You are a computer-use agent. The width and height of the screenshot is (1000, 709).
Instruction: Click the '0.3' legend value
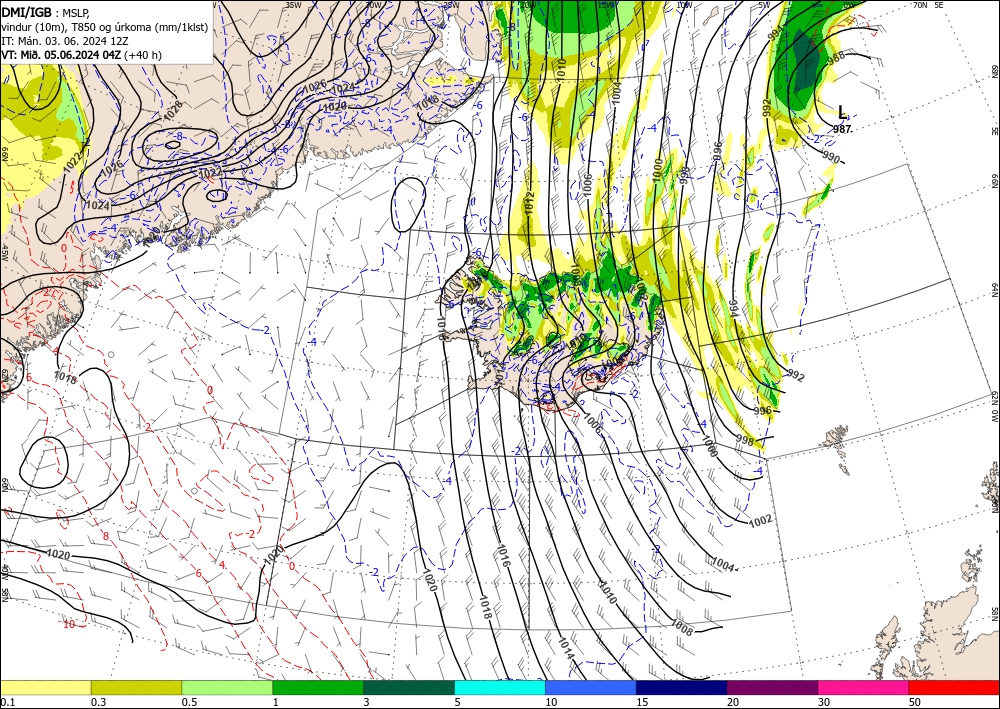(x=98, y=702)
